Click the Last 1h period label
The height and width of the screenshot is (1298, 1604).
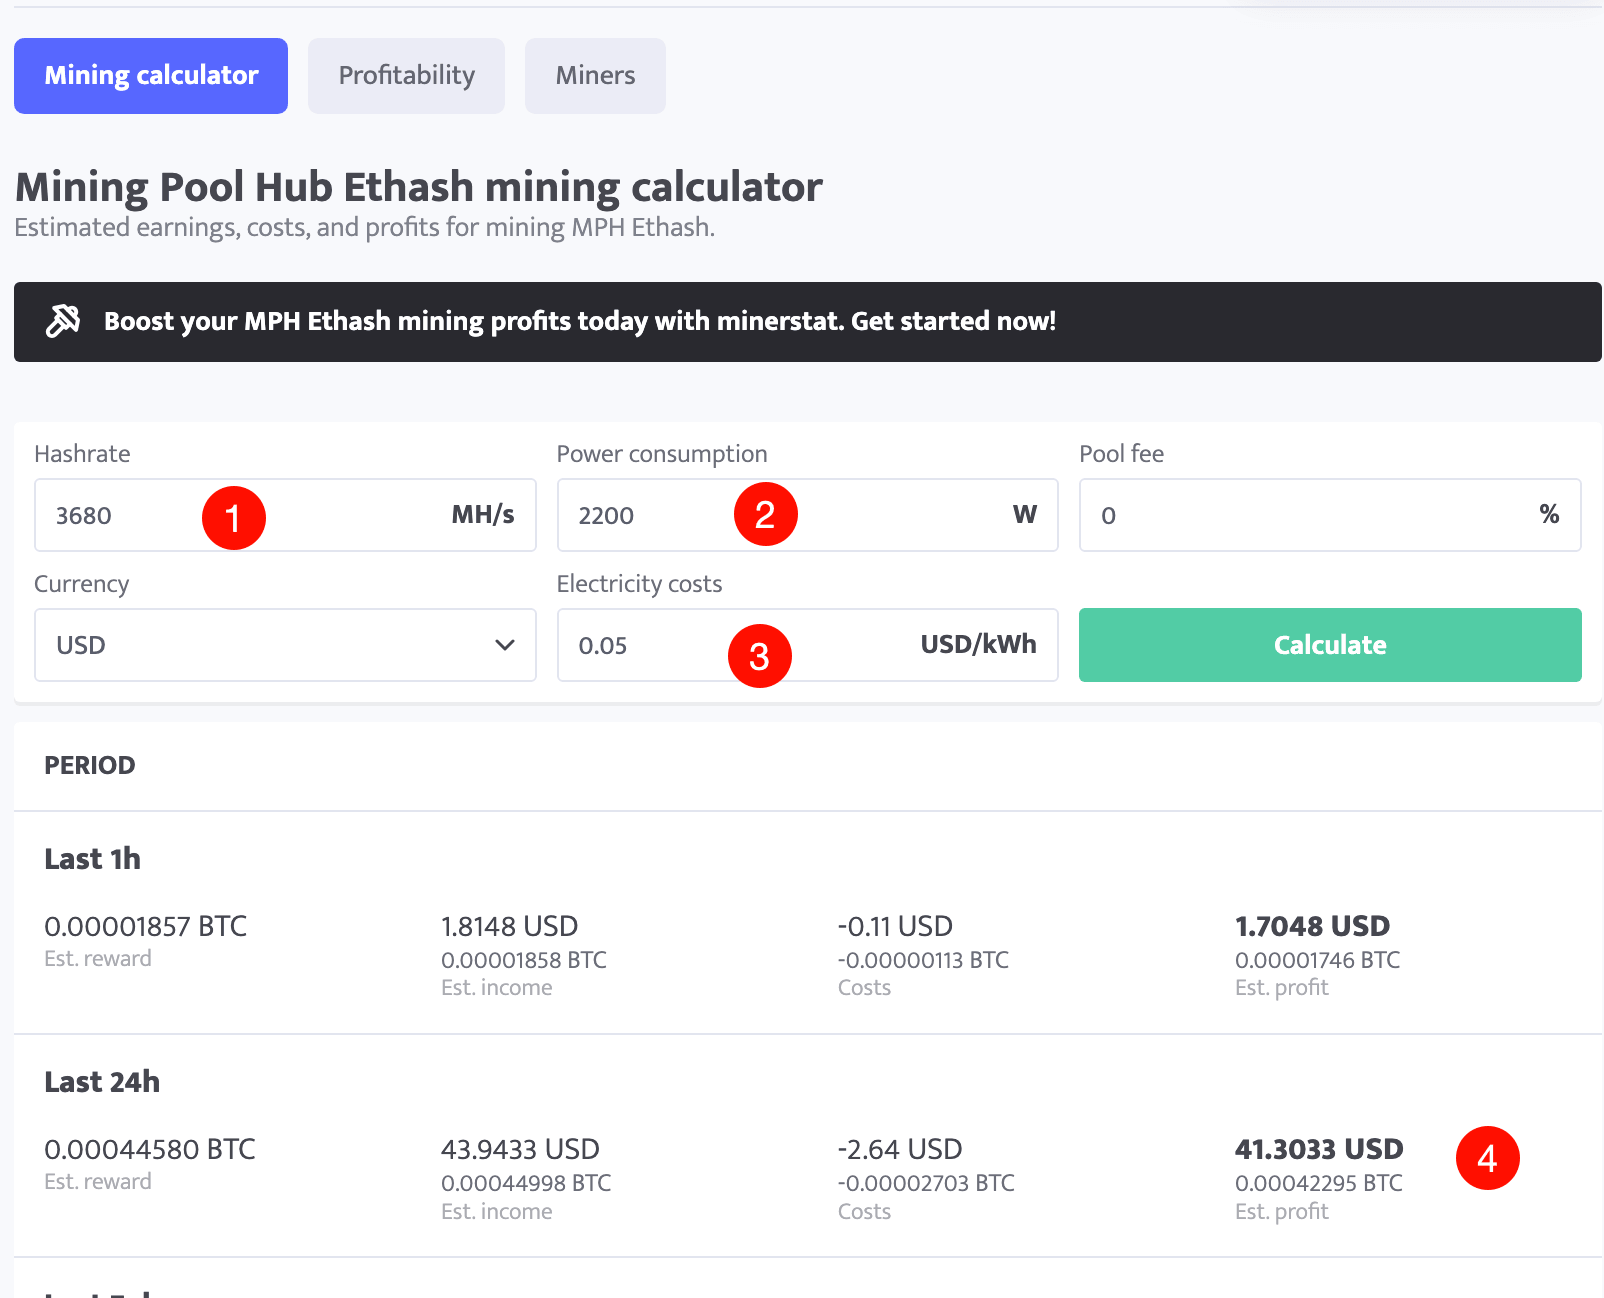pos(93,859)
